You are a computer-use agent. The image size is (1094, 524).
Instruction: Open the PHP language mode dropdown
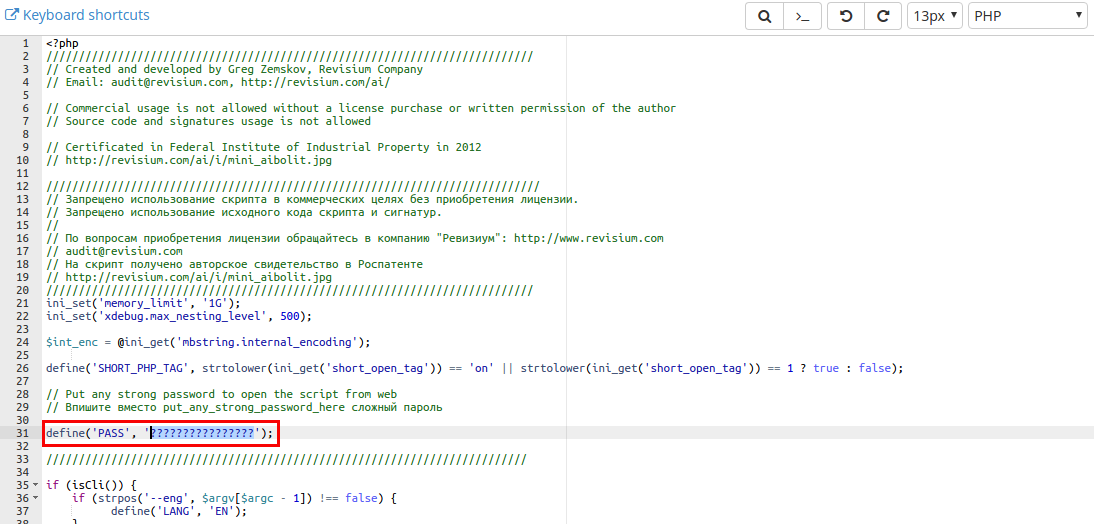tap(1027, 16)
